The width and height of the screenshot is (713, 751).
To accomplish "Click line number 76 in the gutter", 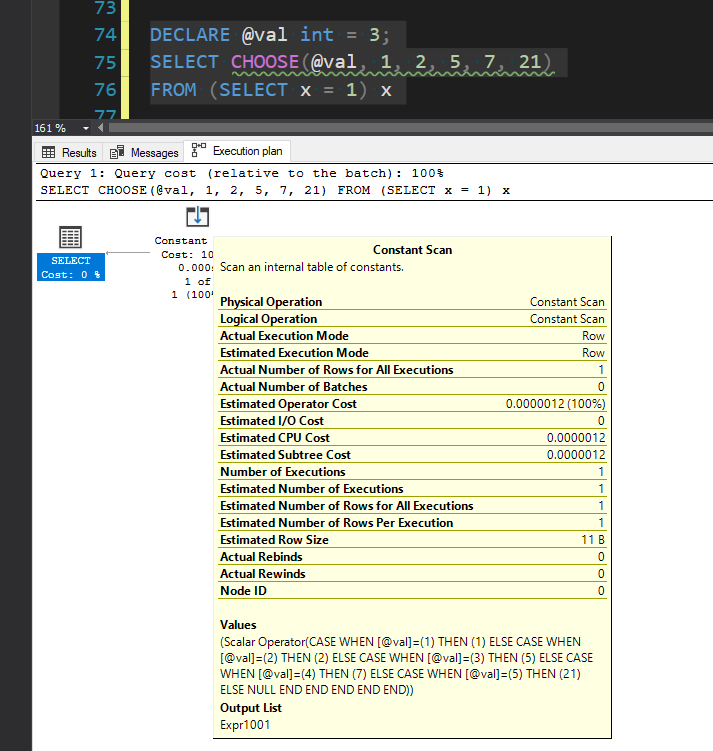I will click(x=105, y=90).
